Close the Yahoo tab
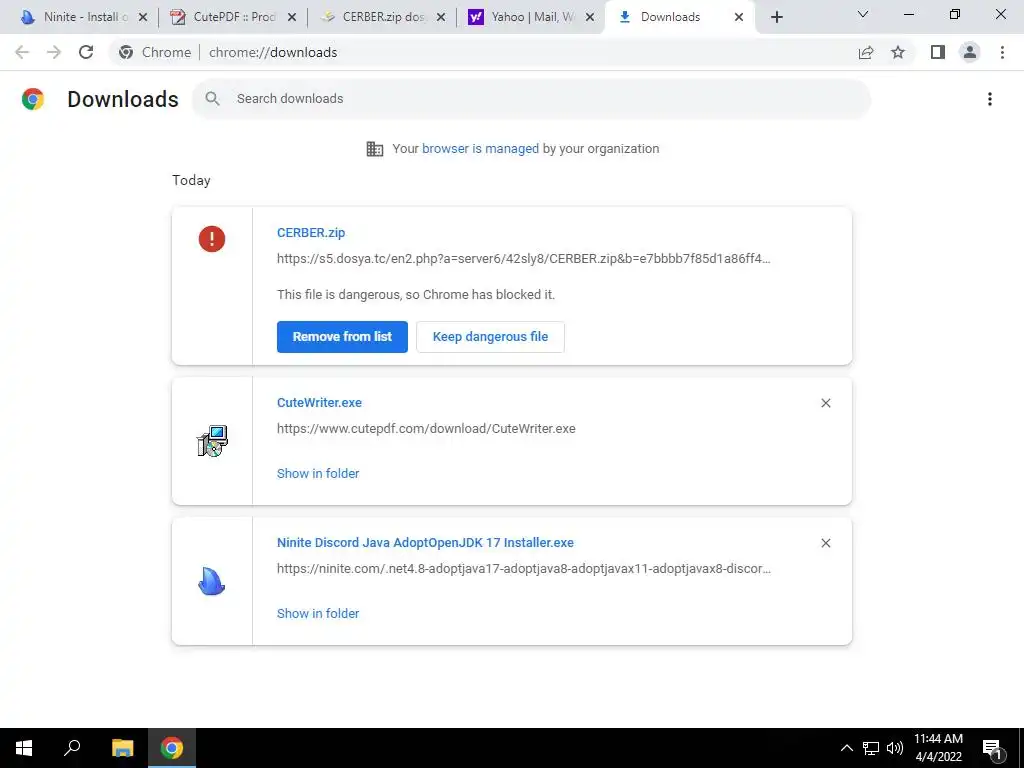Screen dimensions: 1024x768 [x=590, y=18]
